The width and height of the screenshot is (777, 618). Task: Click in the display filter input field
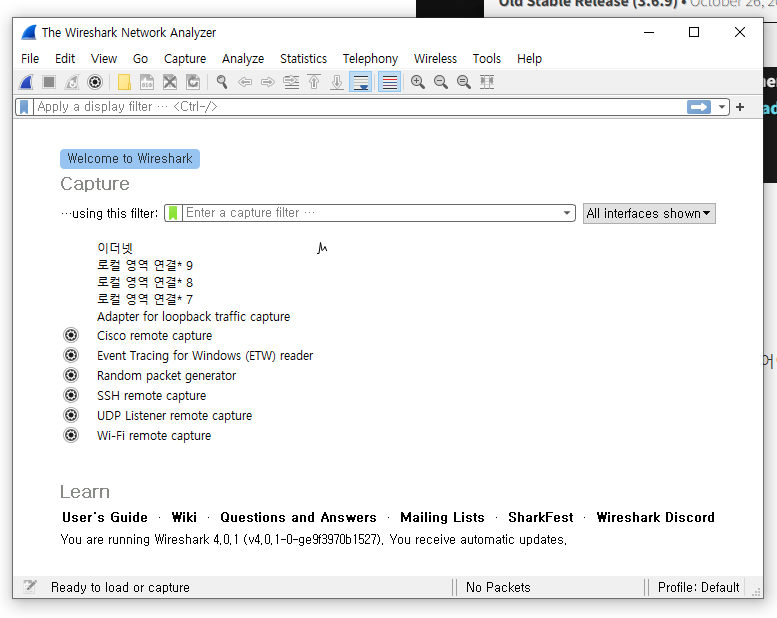[359, 107]
